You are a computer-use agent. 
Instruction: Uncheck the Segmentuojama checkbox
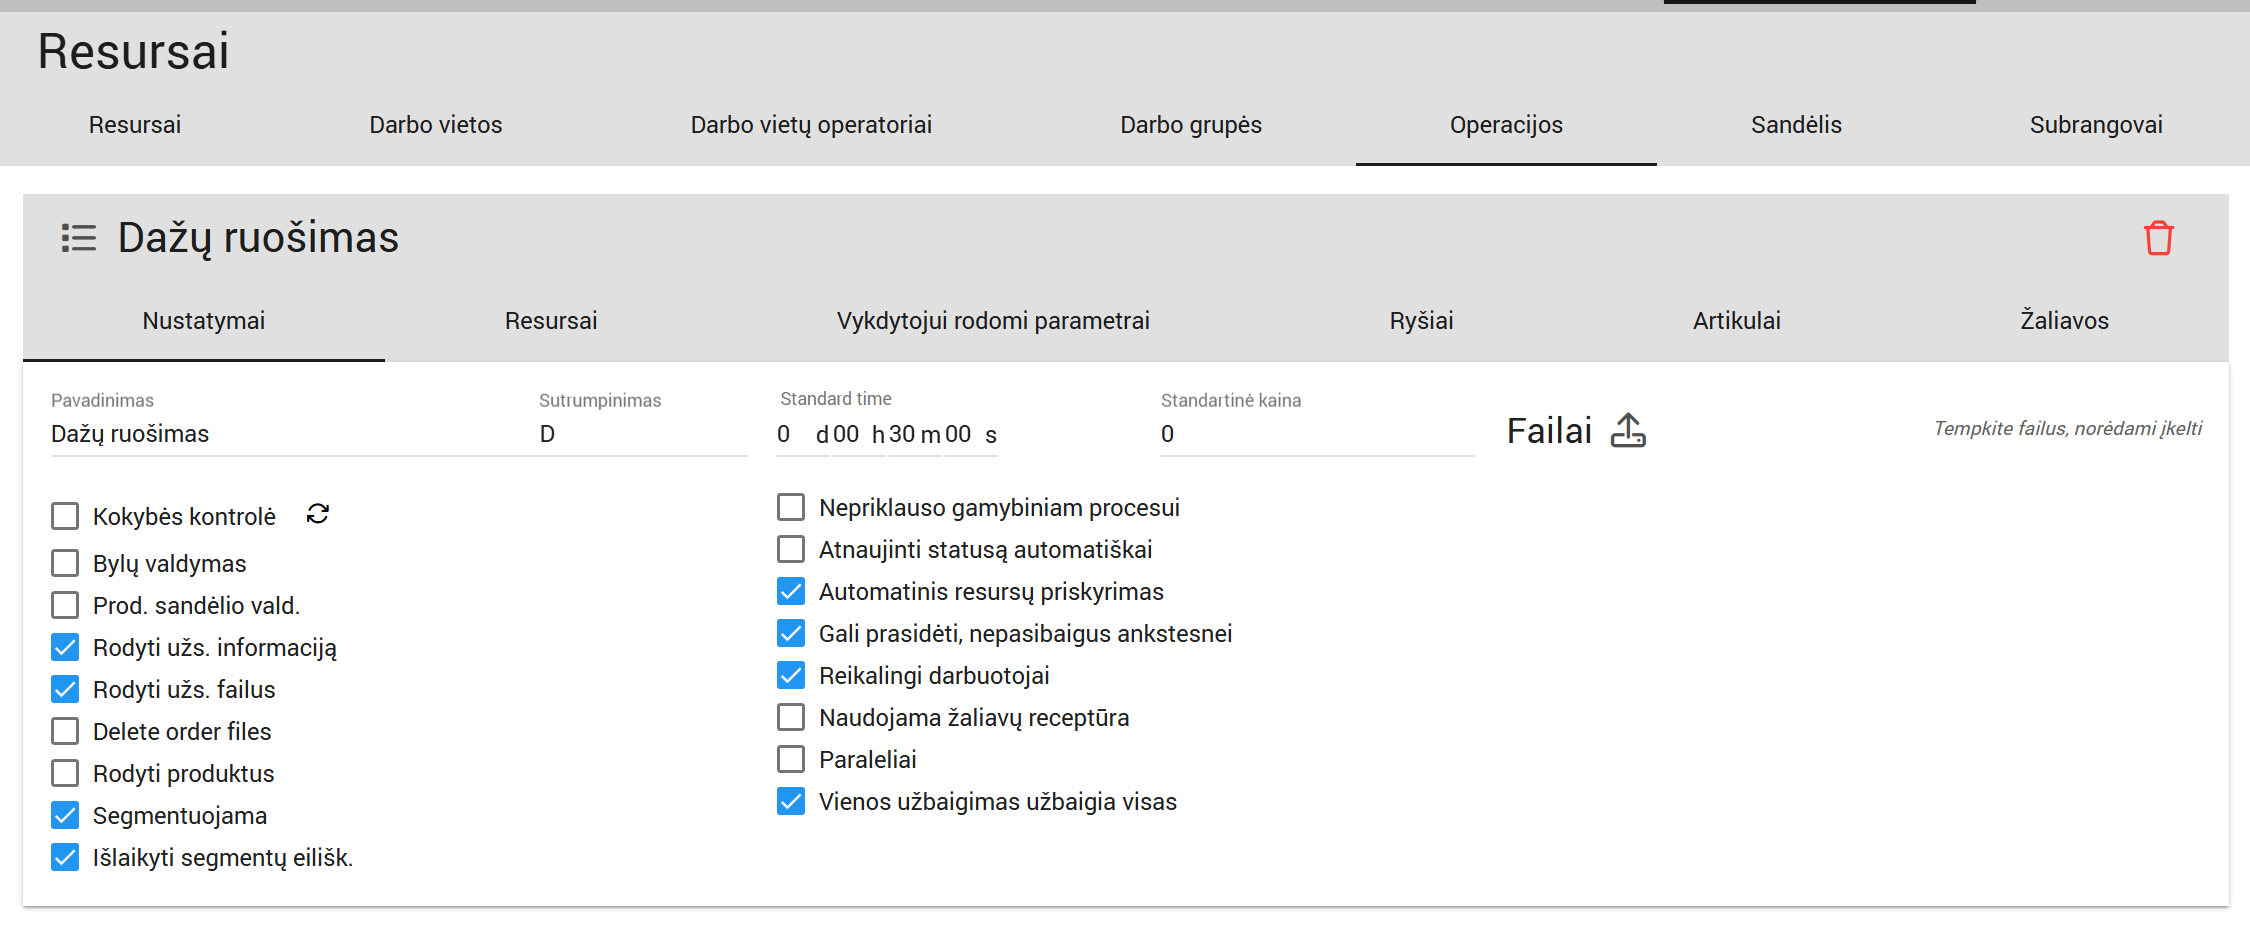point(65,816)
